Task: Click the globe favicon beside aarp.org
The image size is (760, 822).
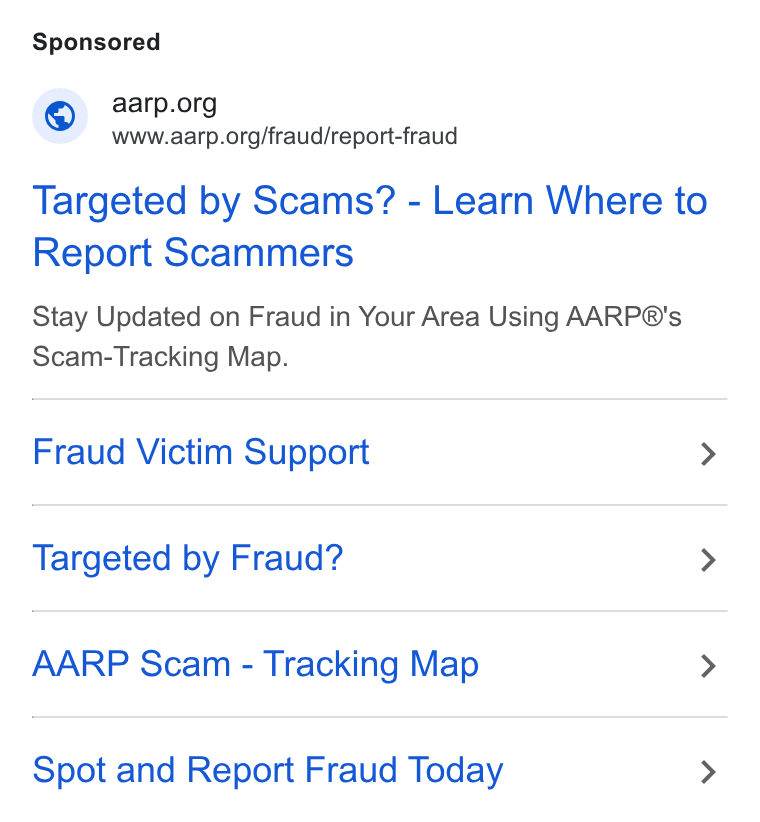Action: pos(60,116)
